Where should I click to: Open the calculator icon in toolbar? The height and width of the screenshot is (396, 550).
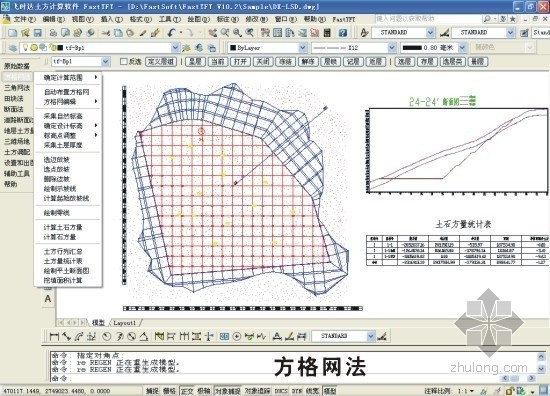(327, 33)
